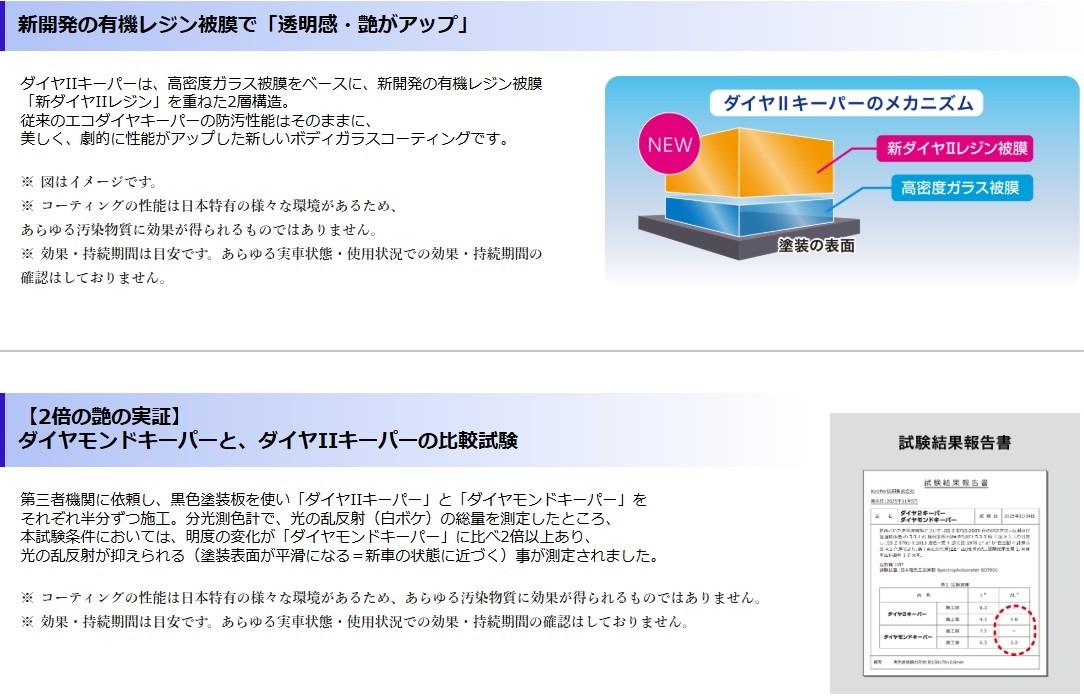Click the upper note line ending 効果・持続期間の
The image size is (1084, 697).
(x=281, y=254)
